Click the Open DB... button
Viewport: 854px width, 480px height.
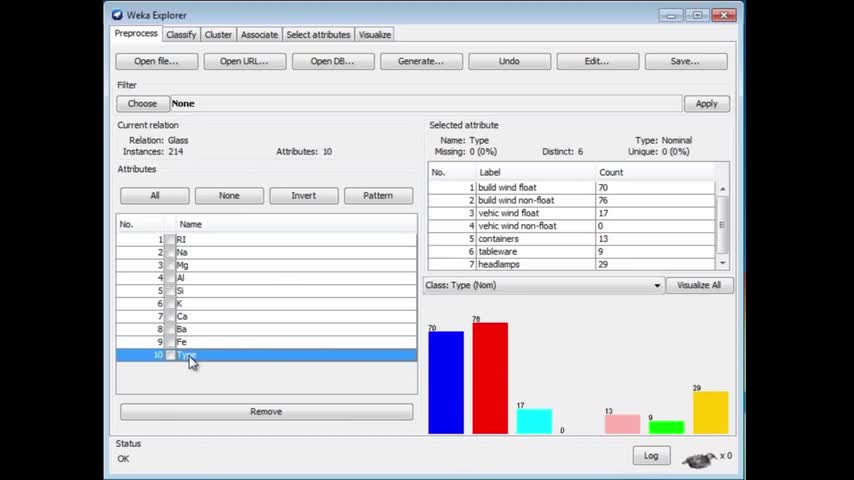click(333, 61)
